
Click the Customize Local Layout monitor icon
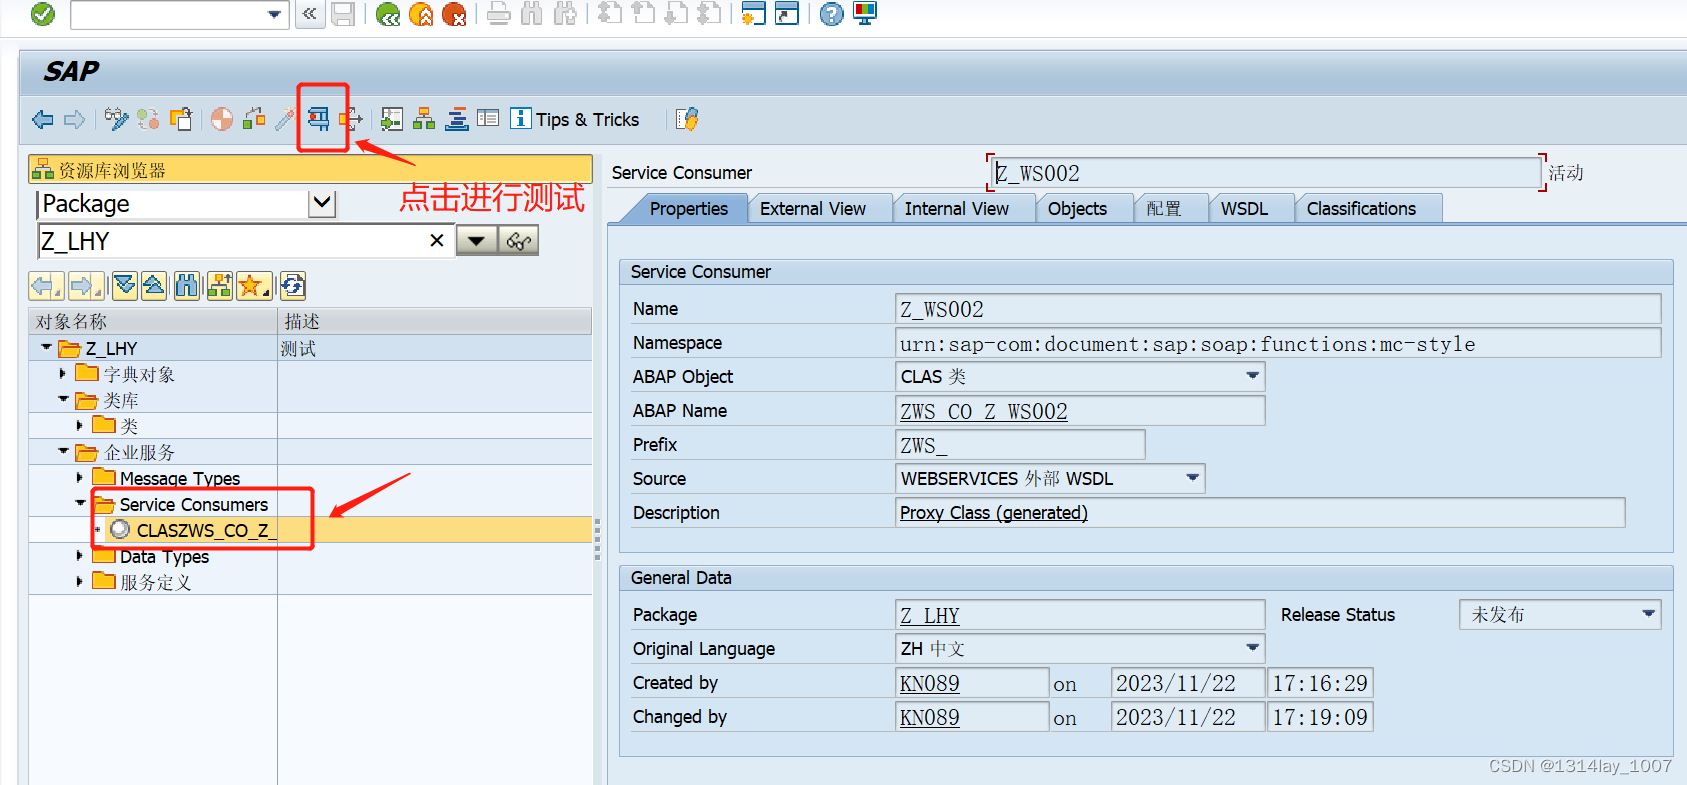[865, 14]
